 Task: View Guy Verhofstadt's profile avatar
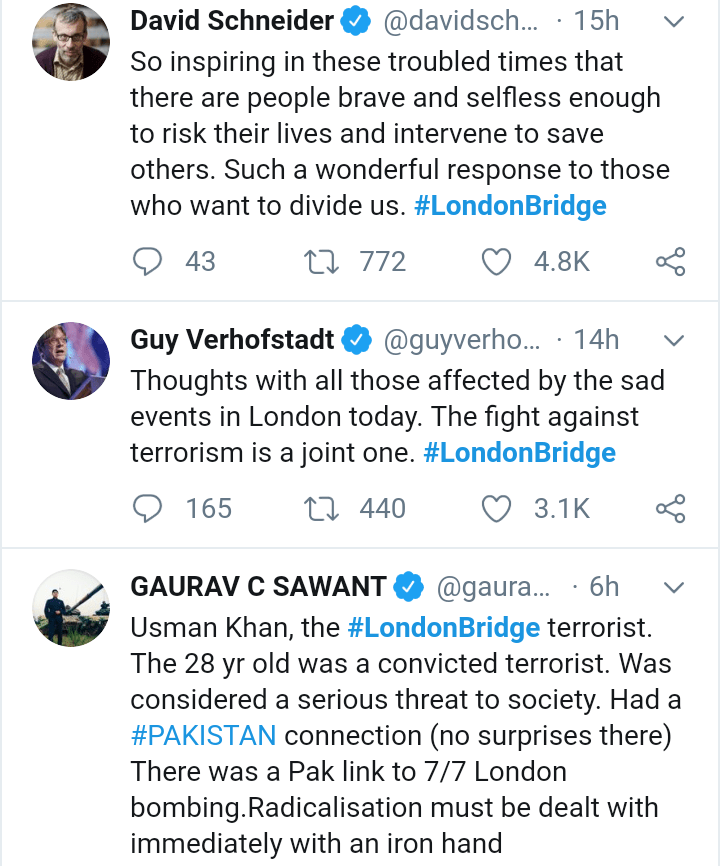tap(71, 360)
